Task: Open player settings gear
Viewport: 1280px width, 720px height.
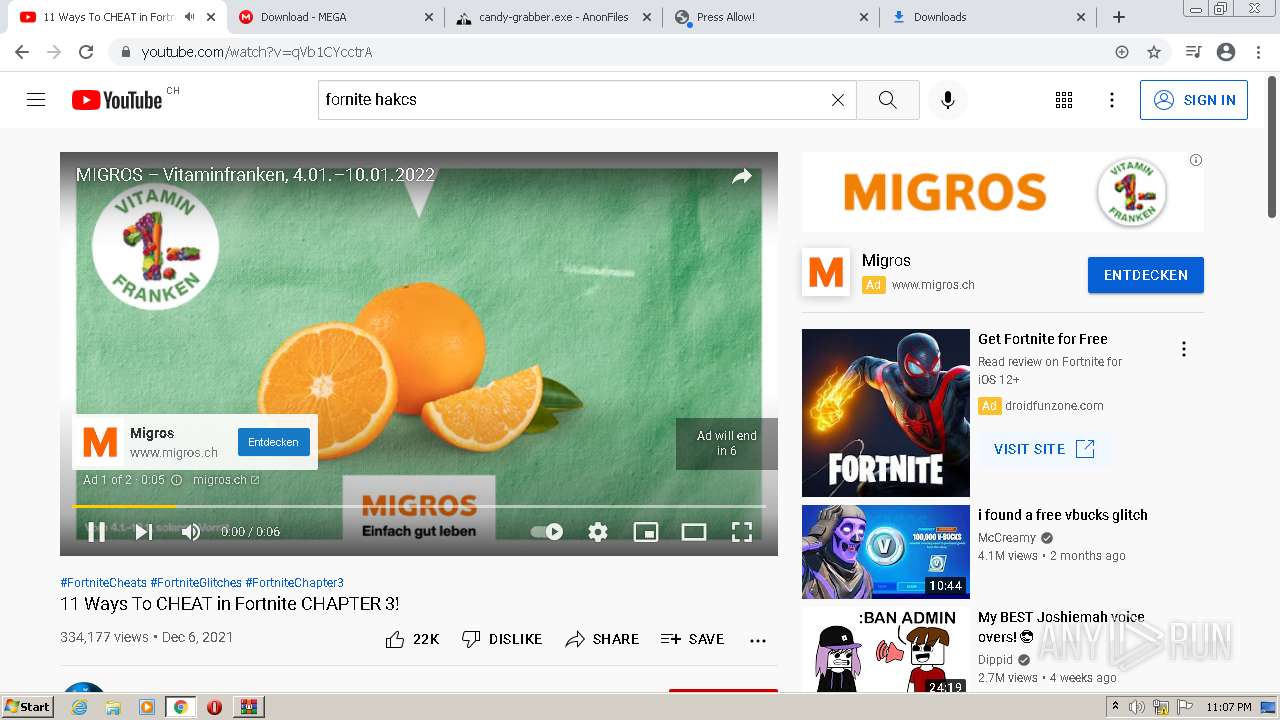Action: tap(598, 532)
